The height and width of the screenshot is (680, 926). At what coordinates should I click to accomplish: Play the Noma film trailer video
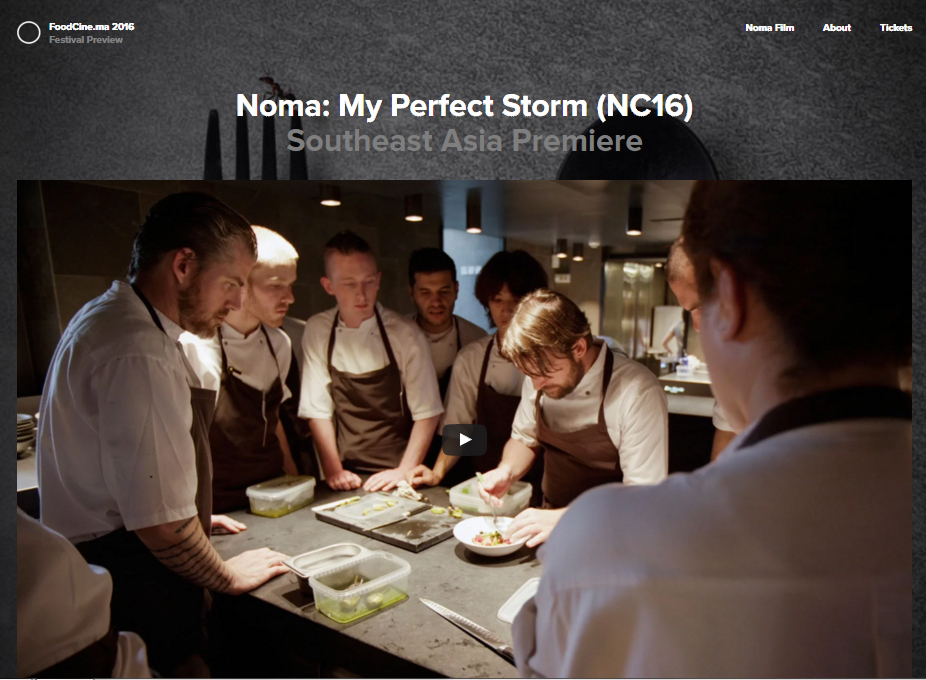click(465, 440)
